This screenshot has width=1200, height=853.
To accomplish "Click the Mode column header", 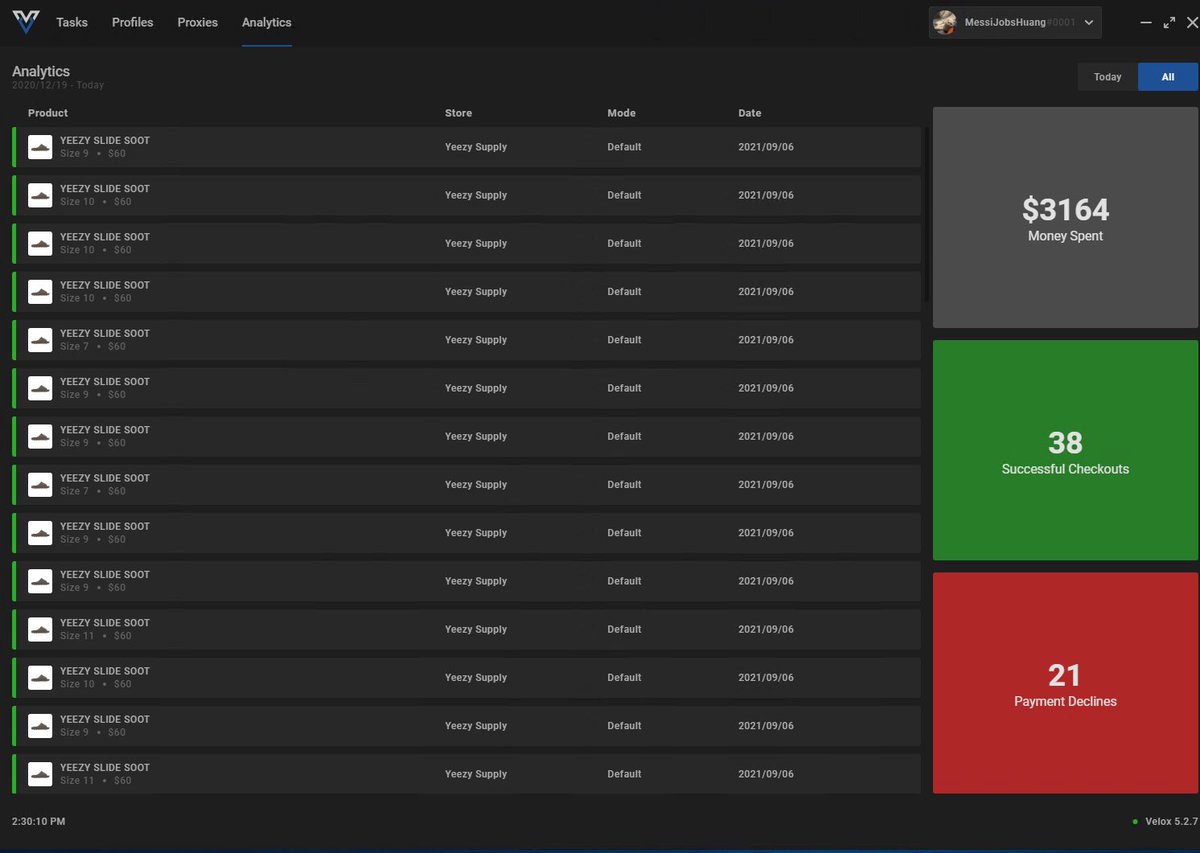I will [621, 113].
